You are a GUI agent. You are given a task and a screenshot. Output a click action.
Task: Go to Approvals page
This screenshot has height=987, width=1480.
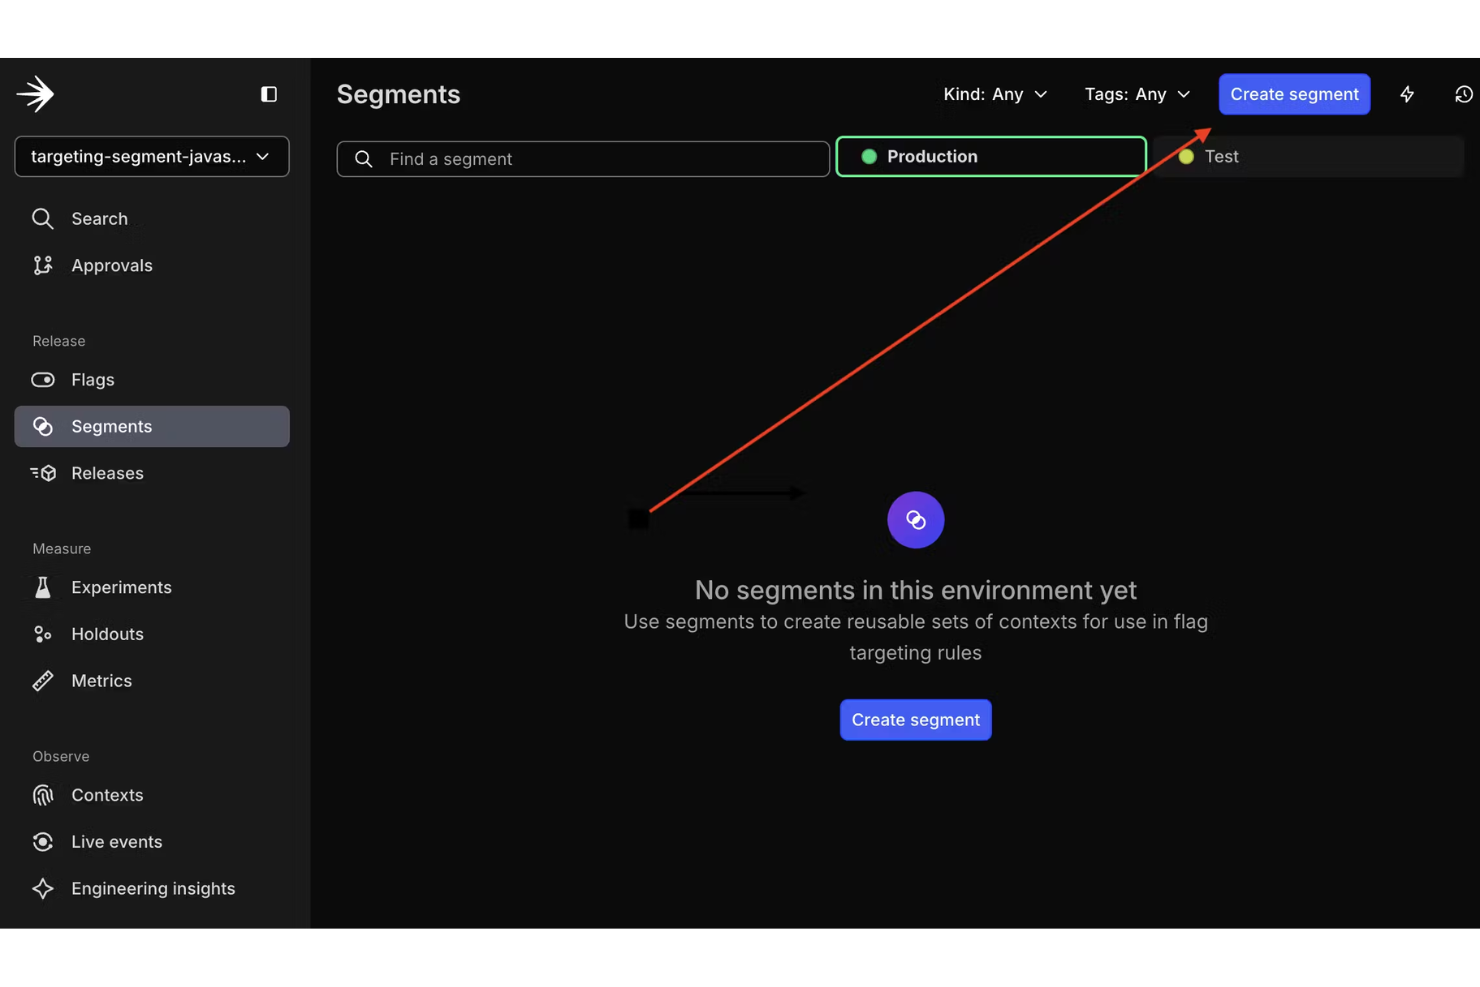pos(152,266)
